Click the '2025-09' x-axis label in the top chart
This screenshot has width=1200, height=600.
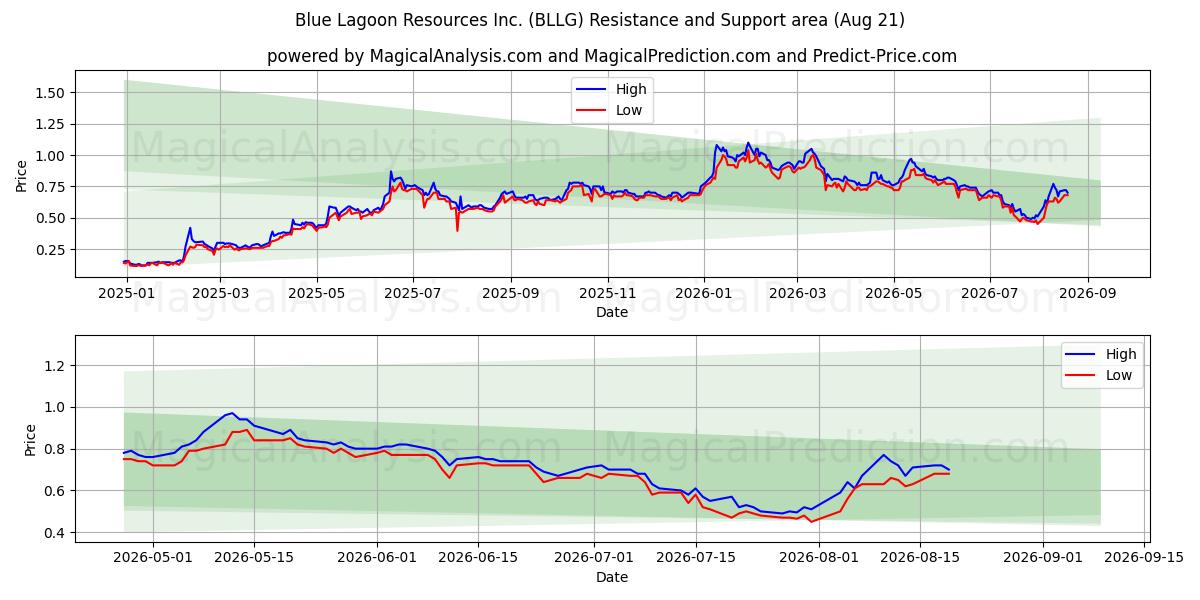[511, 294]
